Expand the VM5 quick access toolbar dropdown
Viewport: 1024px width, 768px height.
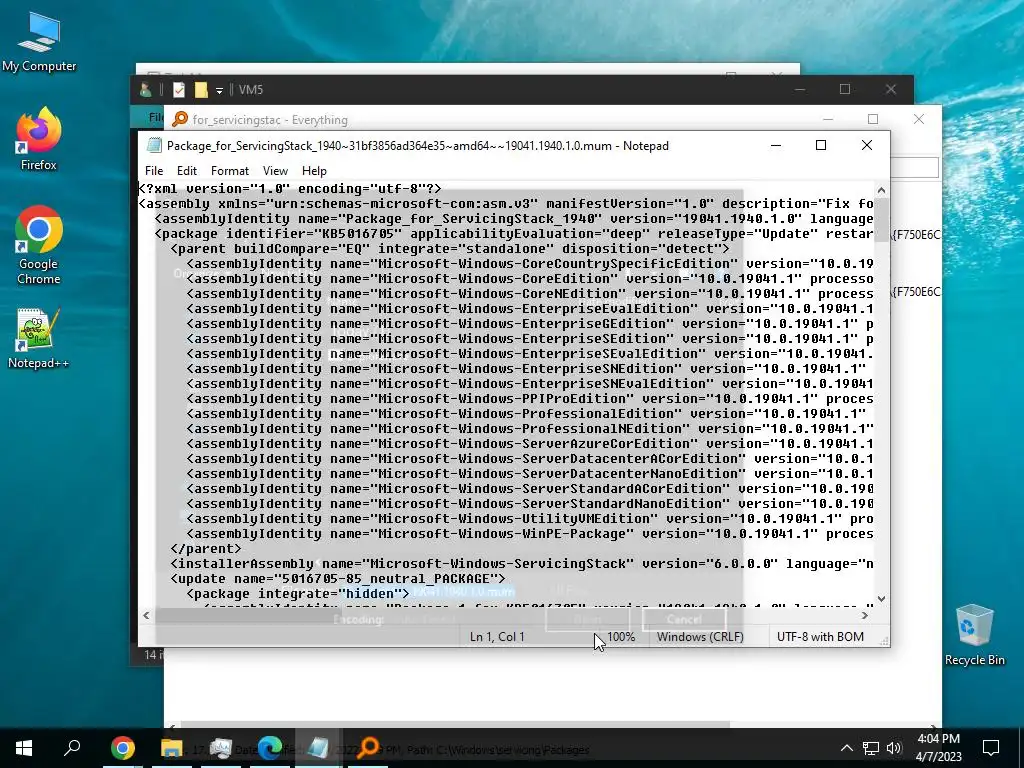coord(219,91)
